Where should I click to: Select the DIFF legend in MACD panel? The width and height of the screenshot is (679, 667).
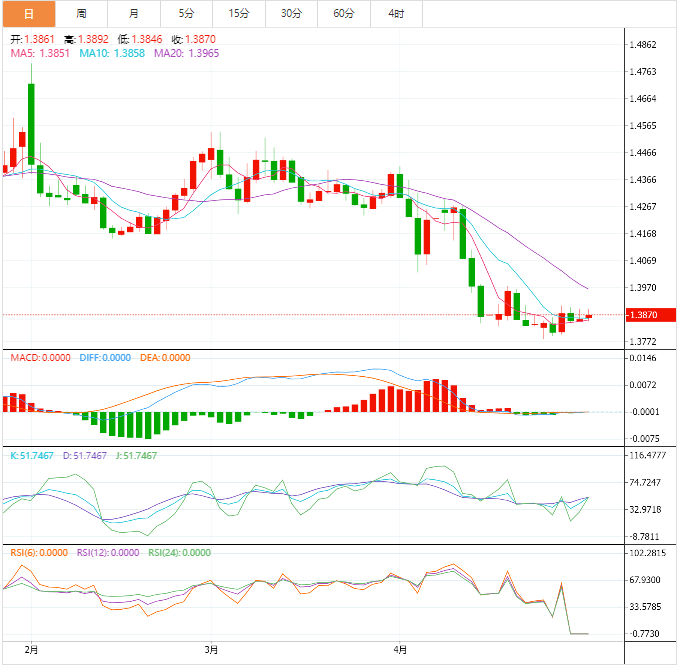pyautogui.click(x=104, y=358)
